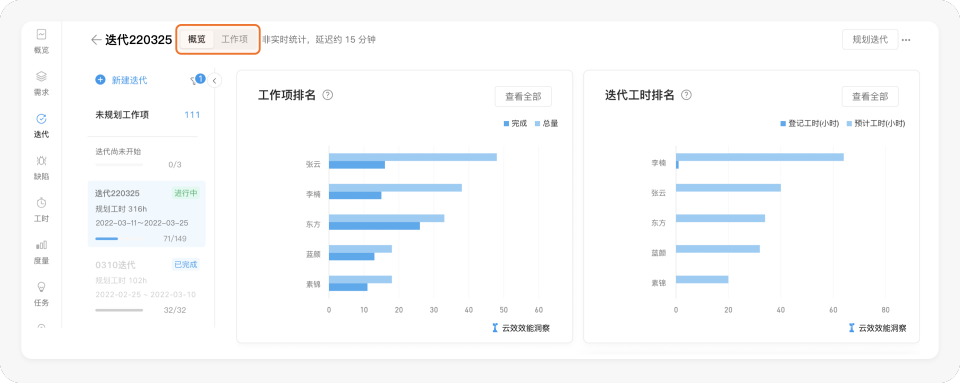Screen dimensions: 960x383
Task: Click 云效效能洞察 icon under 迭代工时排名 chart
Action: tap(851, 328)
